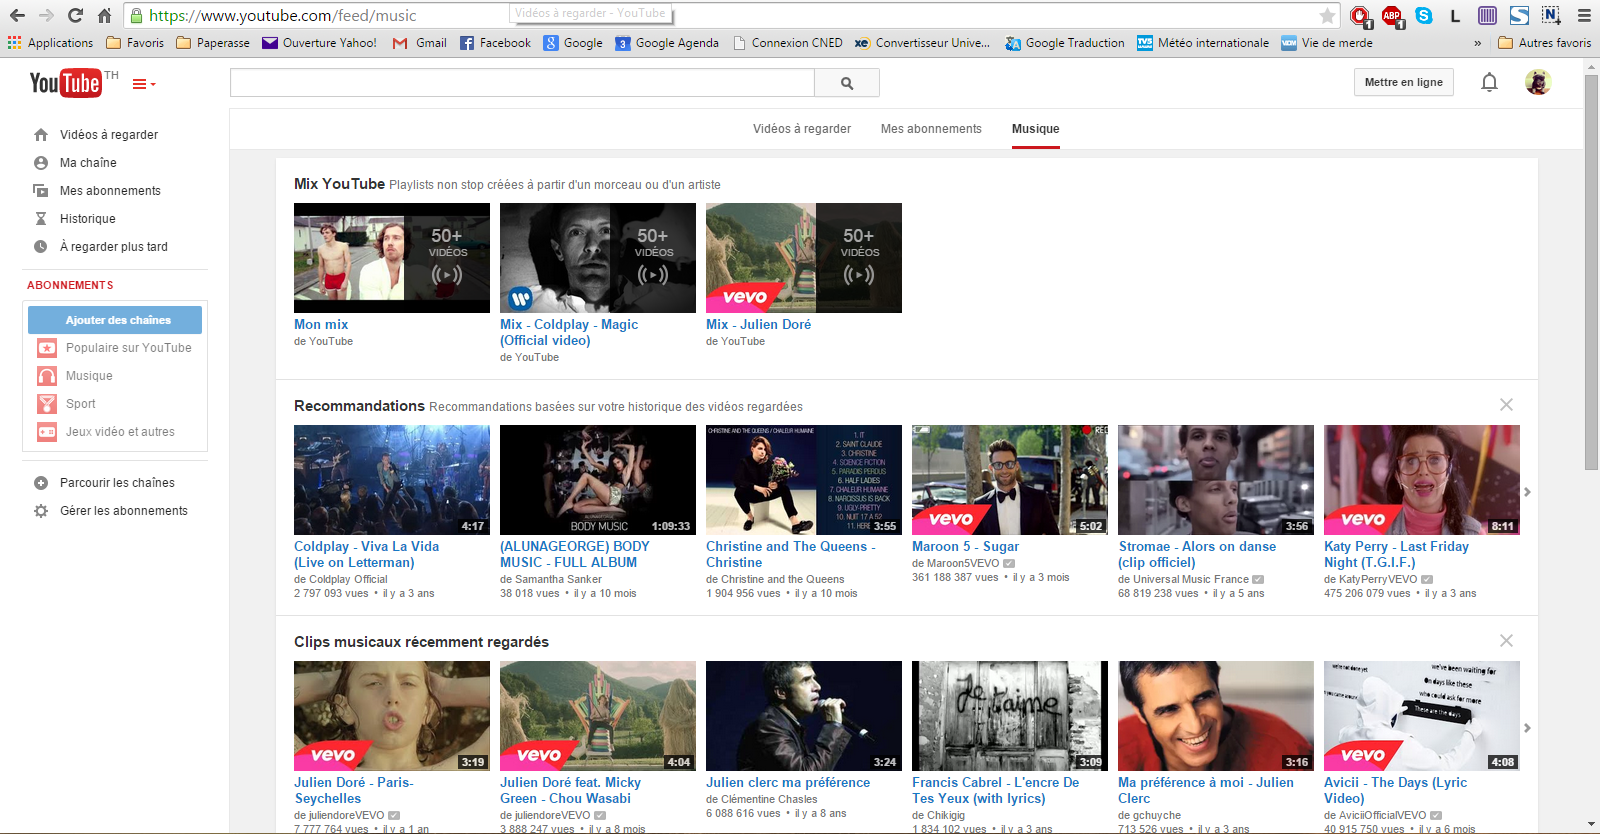Focus the YouTube search field
1600x834 pixels.
[x=522, y=83]
